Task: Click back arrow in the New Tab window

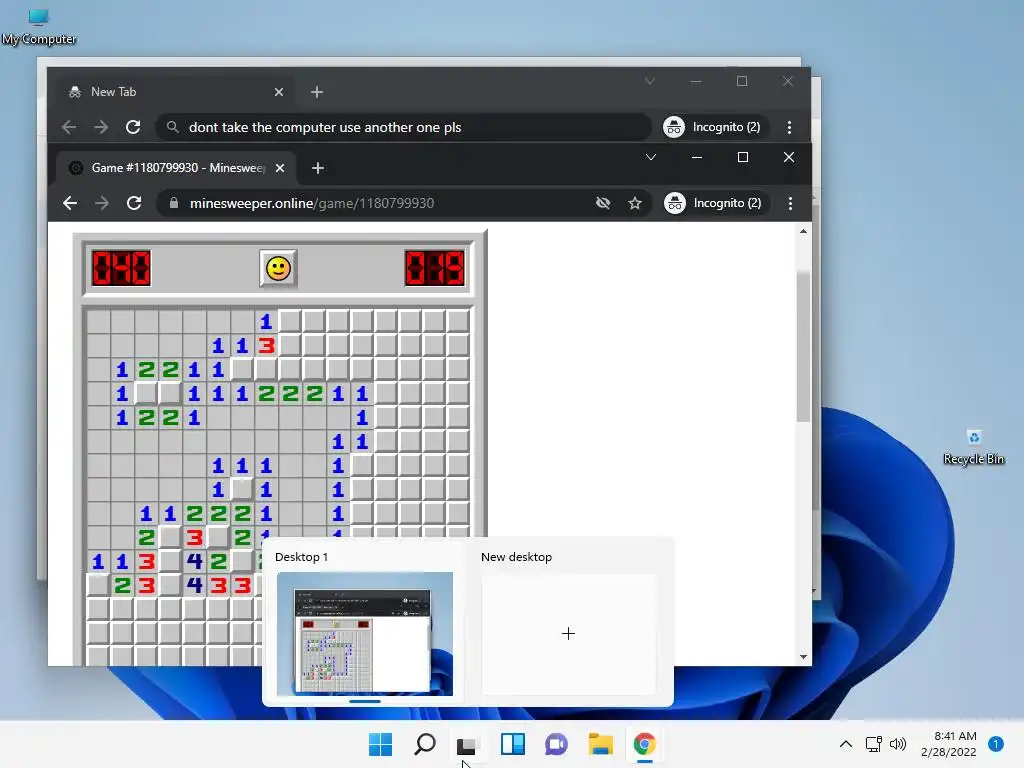Action: [69, 127]
